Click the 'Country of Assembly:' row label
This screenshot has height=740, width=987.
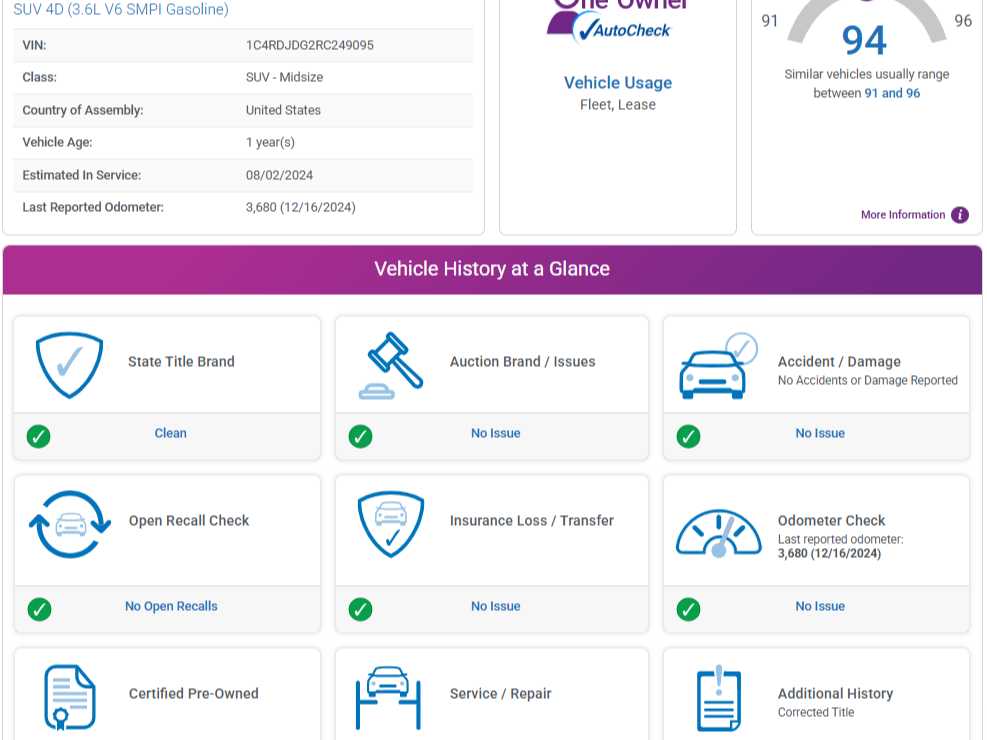point(82,110)
